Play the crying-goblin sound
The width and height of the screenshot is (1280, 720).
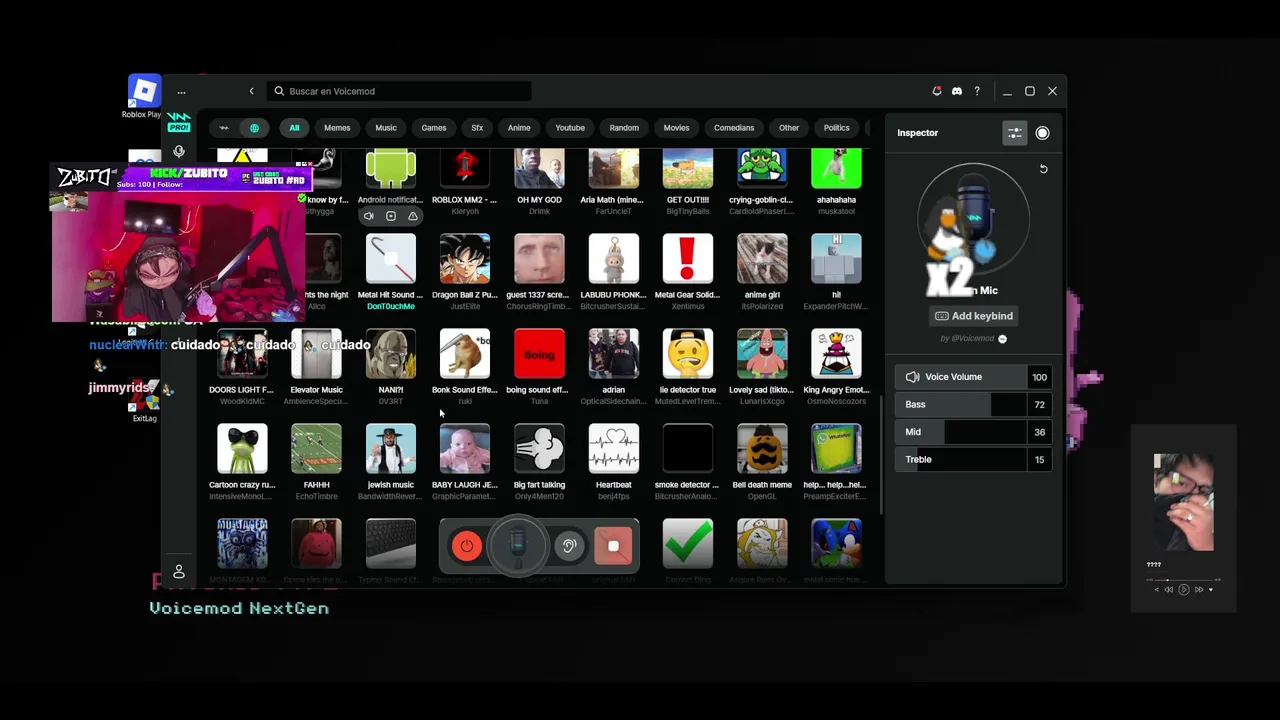[762, 169]
